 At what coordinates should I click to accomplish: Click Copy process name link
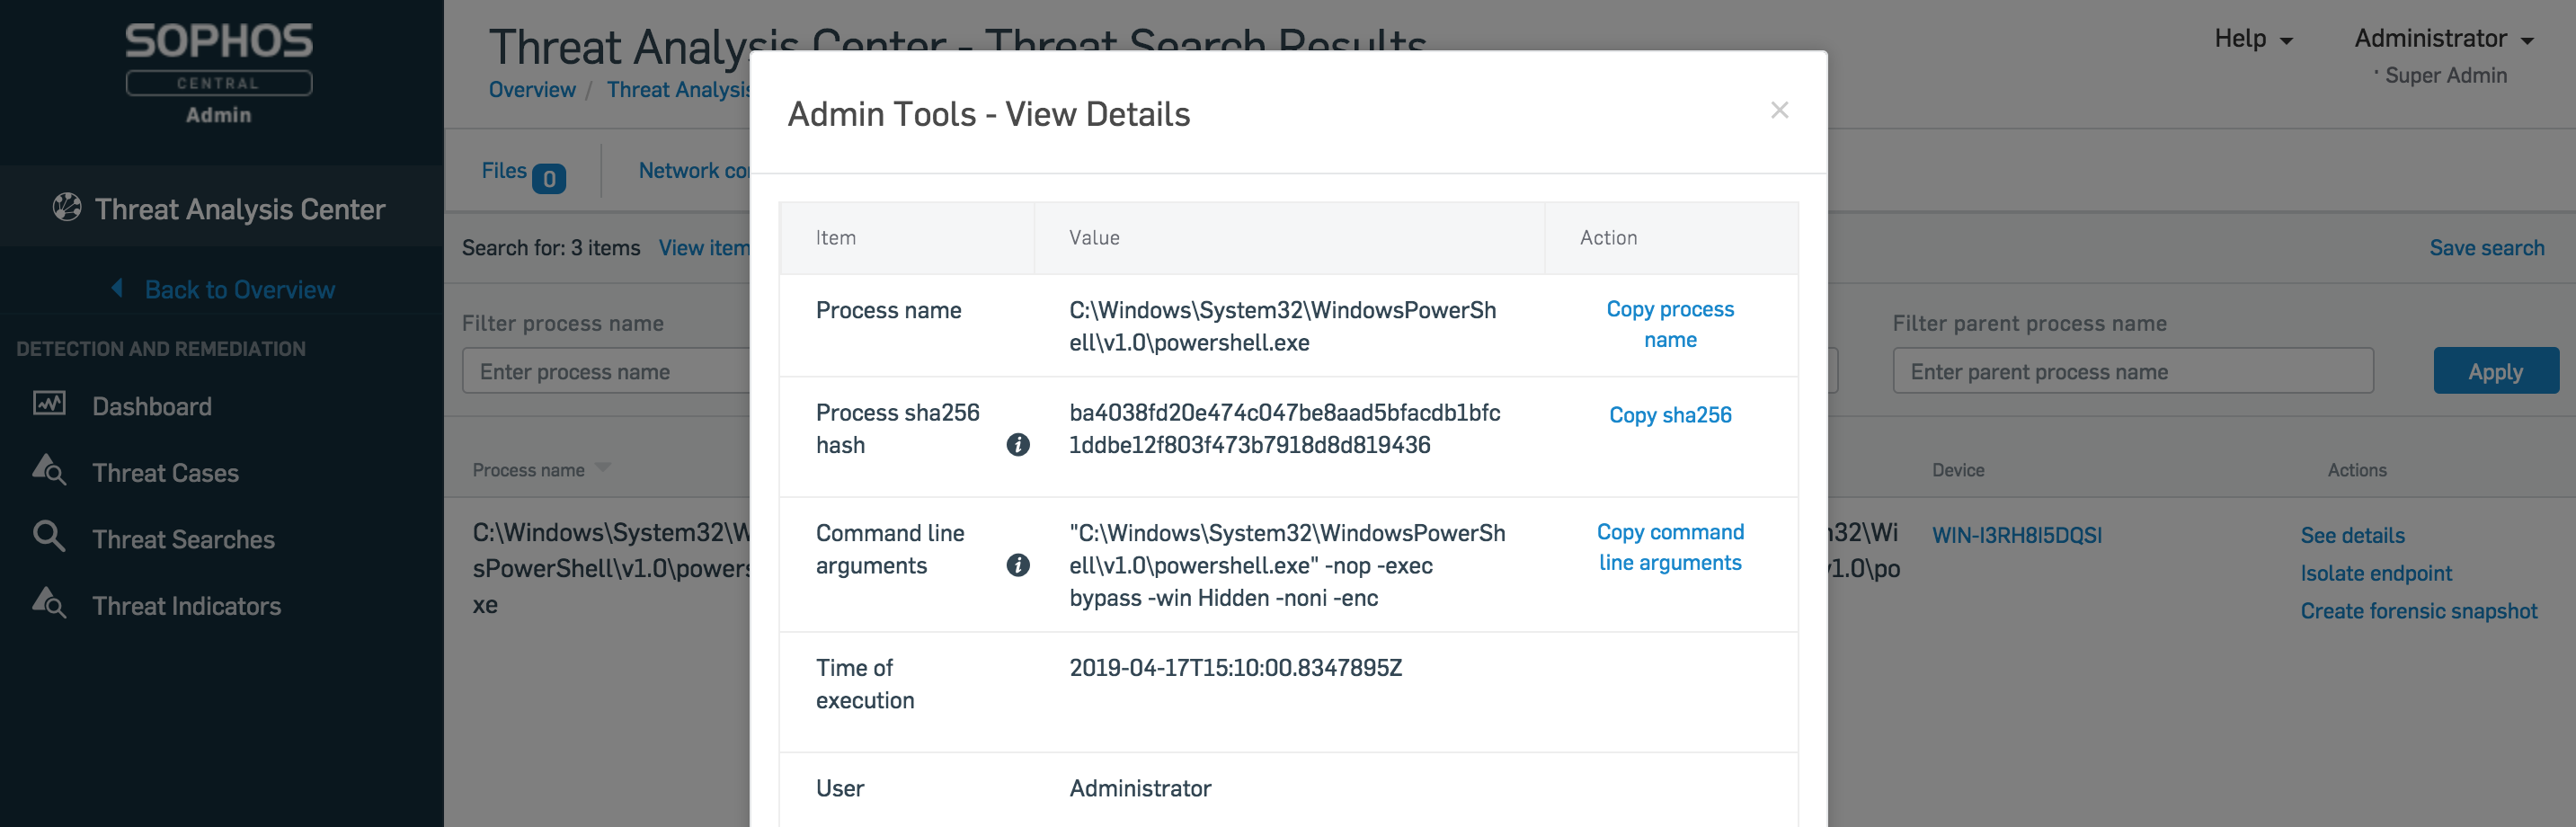pyautogui.click(x=1670, y=324)
